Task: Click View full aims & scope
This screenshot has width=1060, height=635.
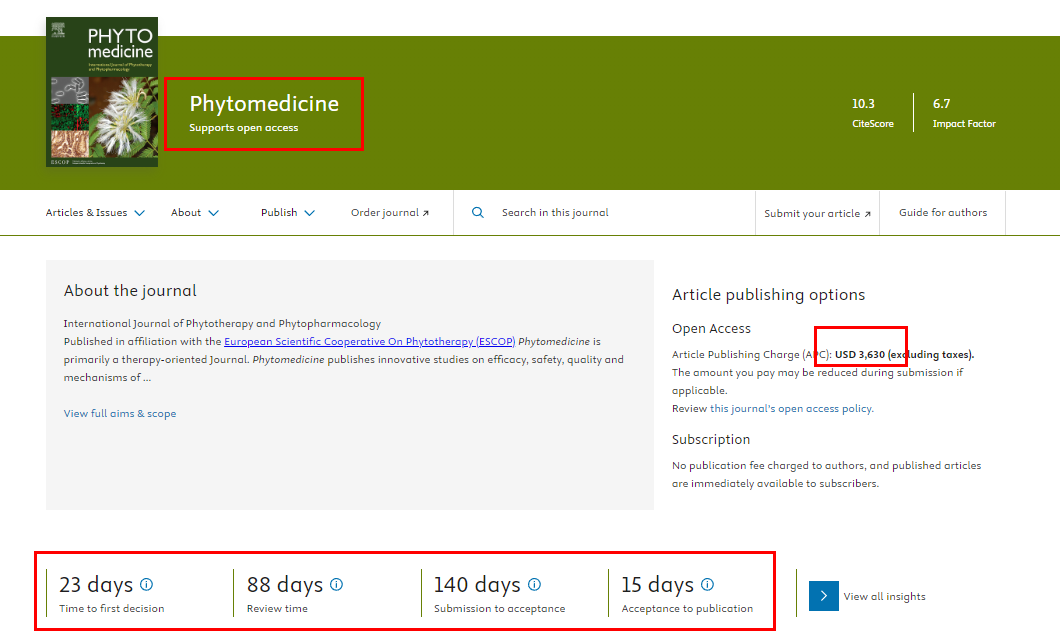Action: pos(120,413)
